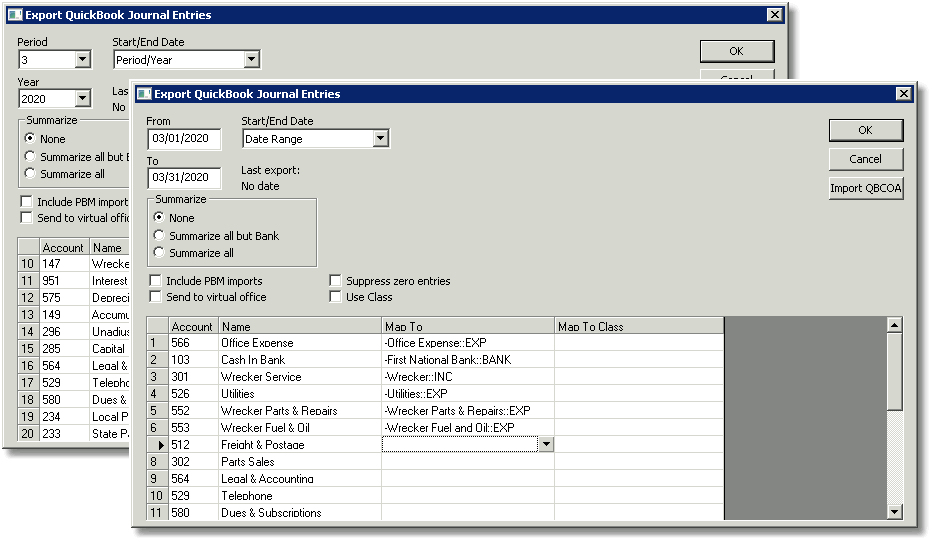Tick the Suppress zero entries checkbox

click(336, 281)
